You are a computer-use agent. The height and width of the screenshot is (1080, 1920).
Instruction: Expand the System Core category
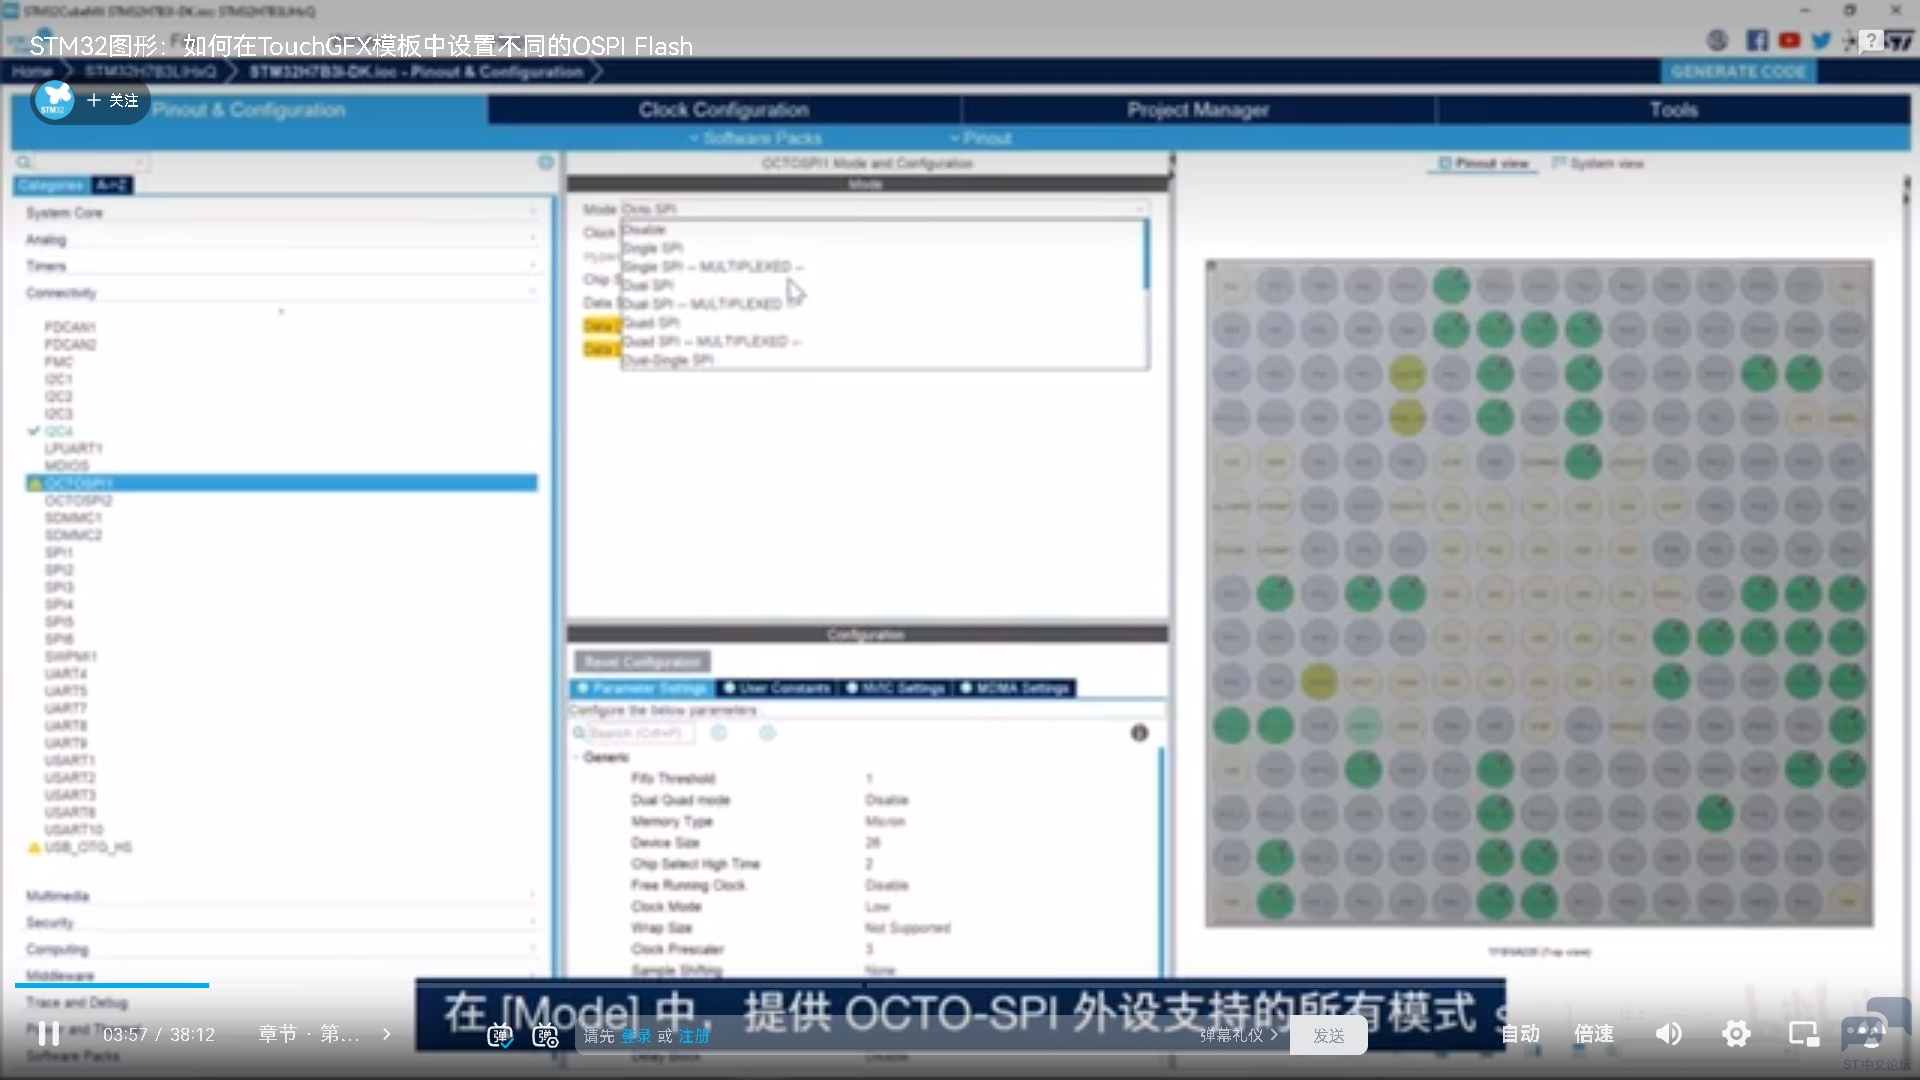[x=282, y=213]
